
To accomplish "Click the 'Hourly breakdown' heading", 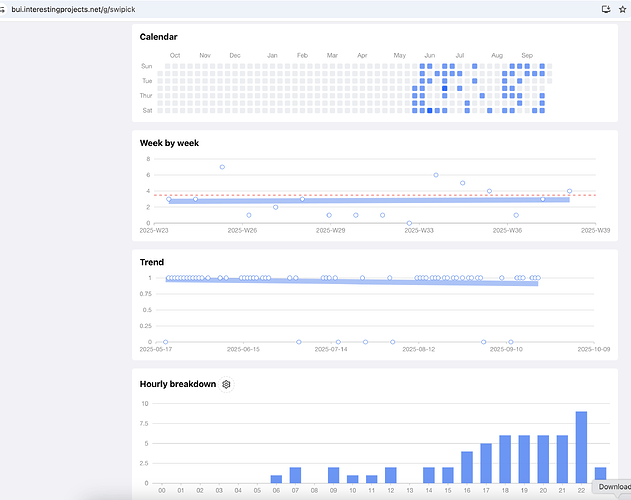I will [x=178, y=384].
